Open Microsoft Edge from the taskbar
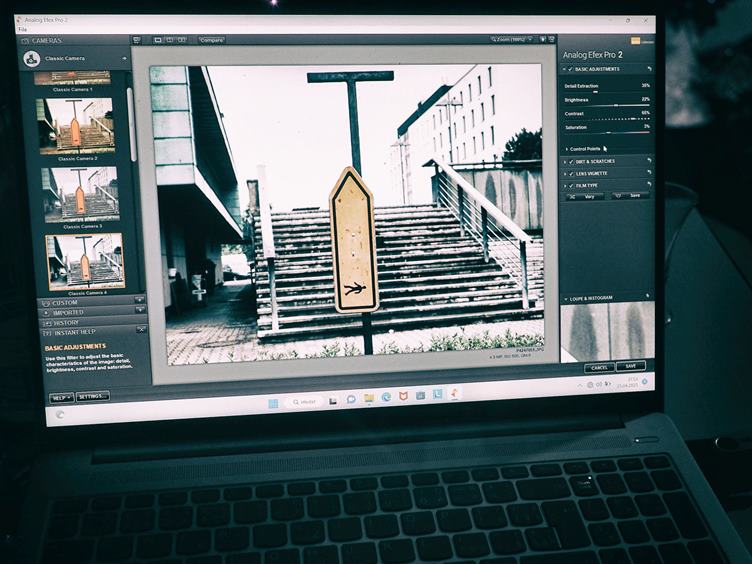Viewport: 752px width, 564px height. tap(386, 397)
